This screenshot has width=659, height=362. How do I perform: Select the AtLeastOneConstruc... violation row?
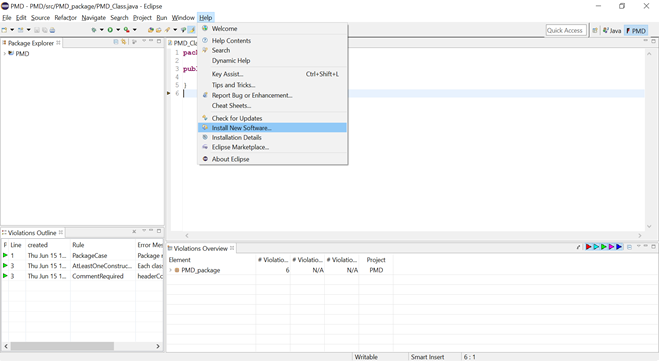point(82,266)
